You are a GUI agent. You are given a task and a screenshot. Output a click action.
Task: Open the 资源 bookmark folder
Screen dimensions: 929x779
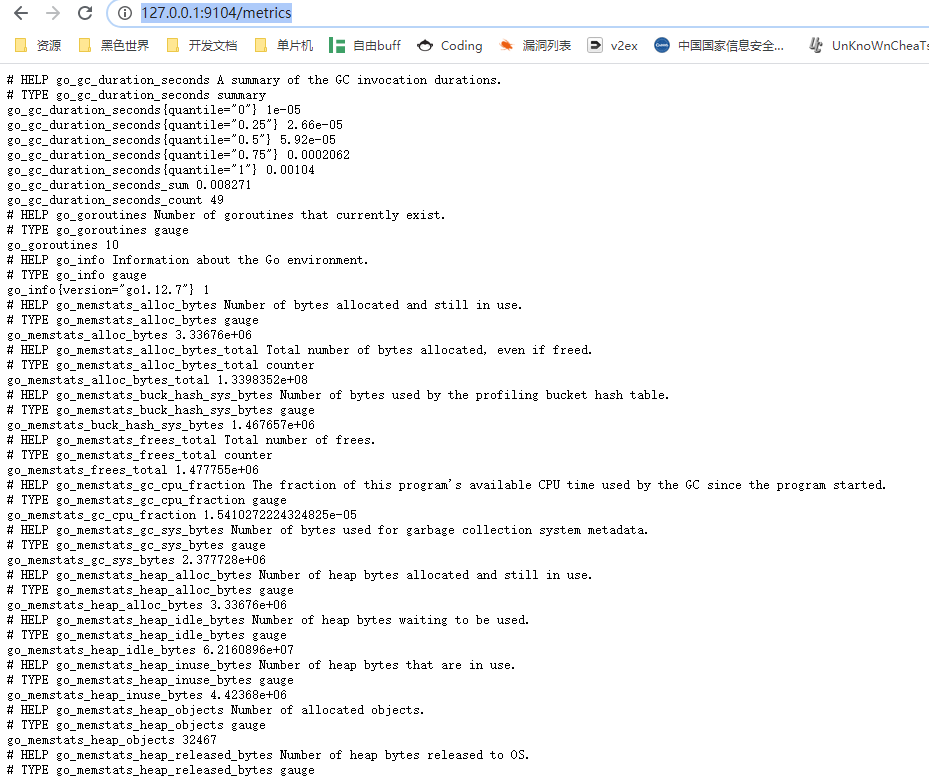click(x=38, y=45)
